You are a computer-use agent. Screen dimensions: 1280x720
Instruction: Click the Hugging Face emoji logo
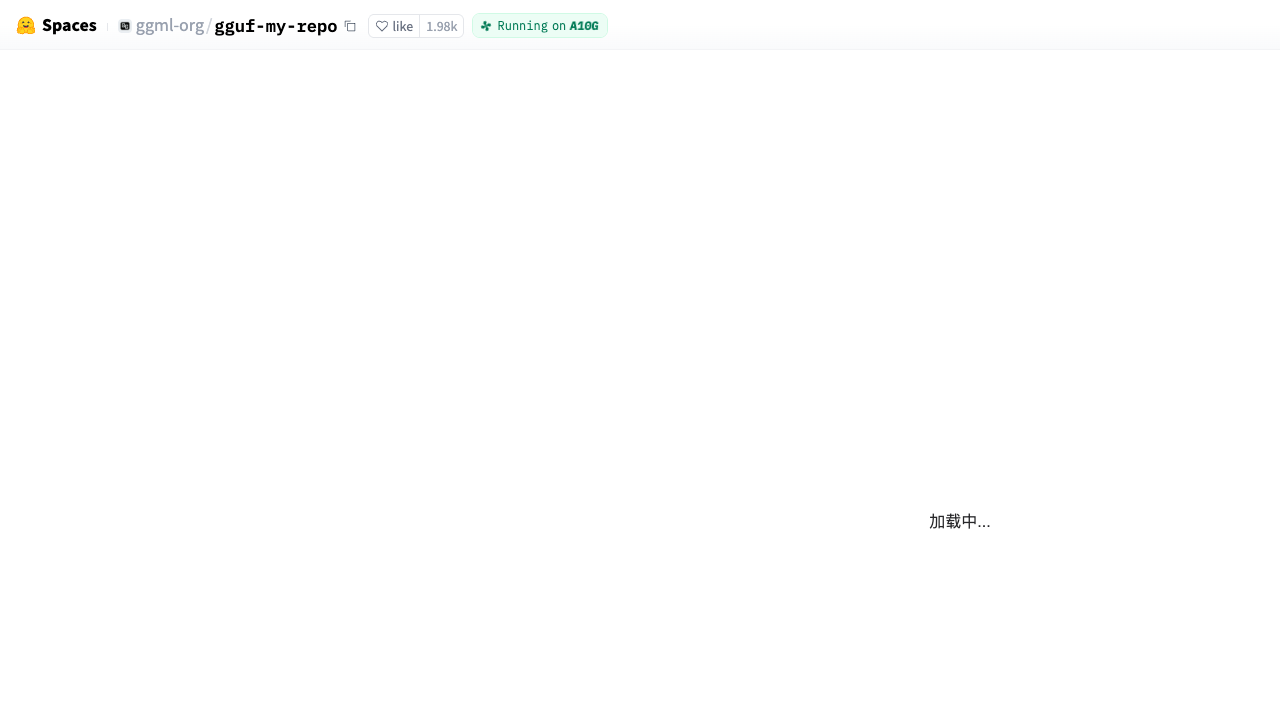tap(26, 26)
